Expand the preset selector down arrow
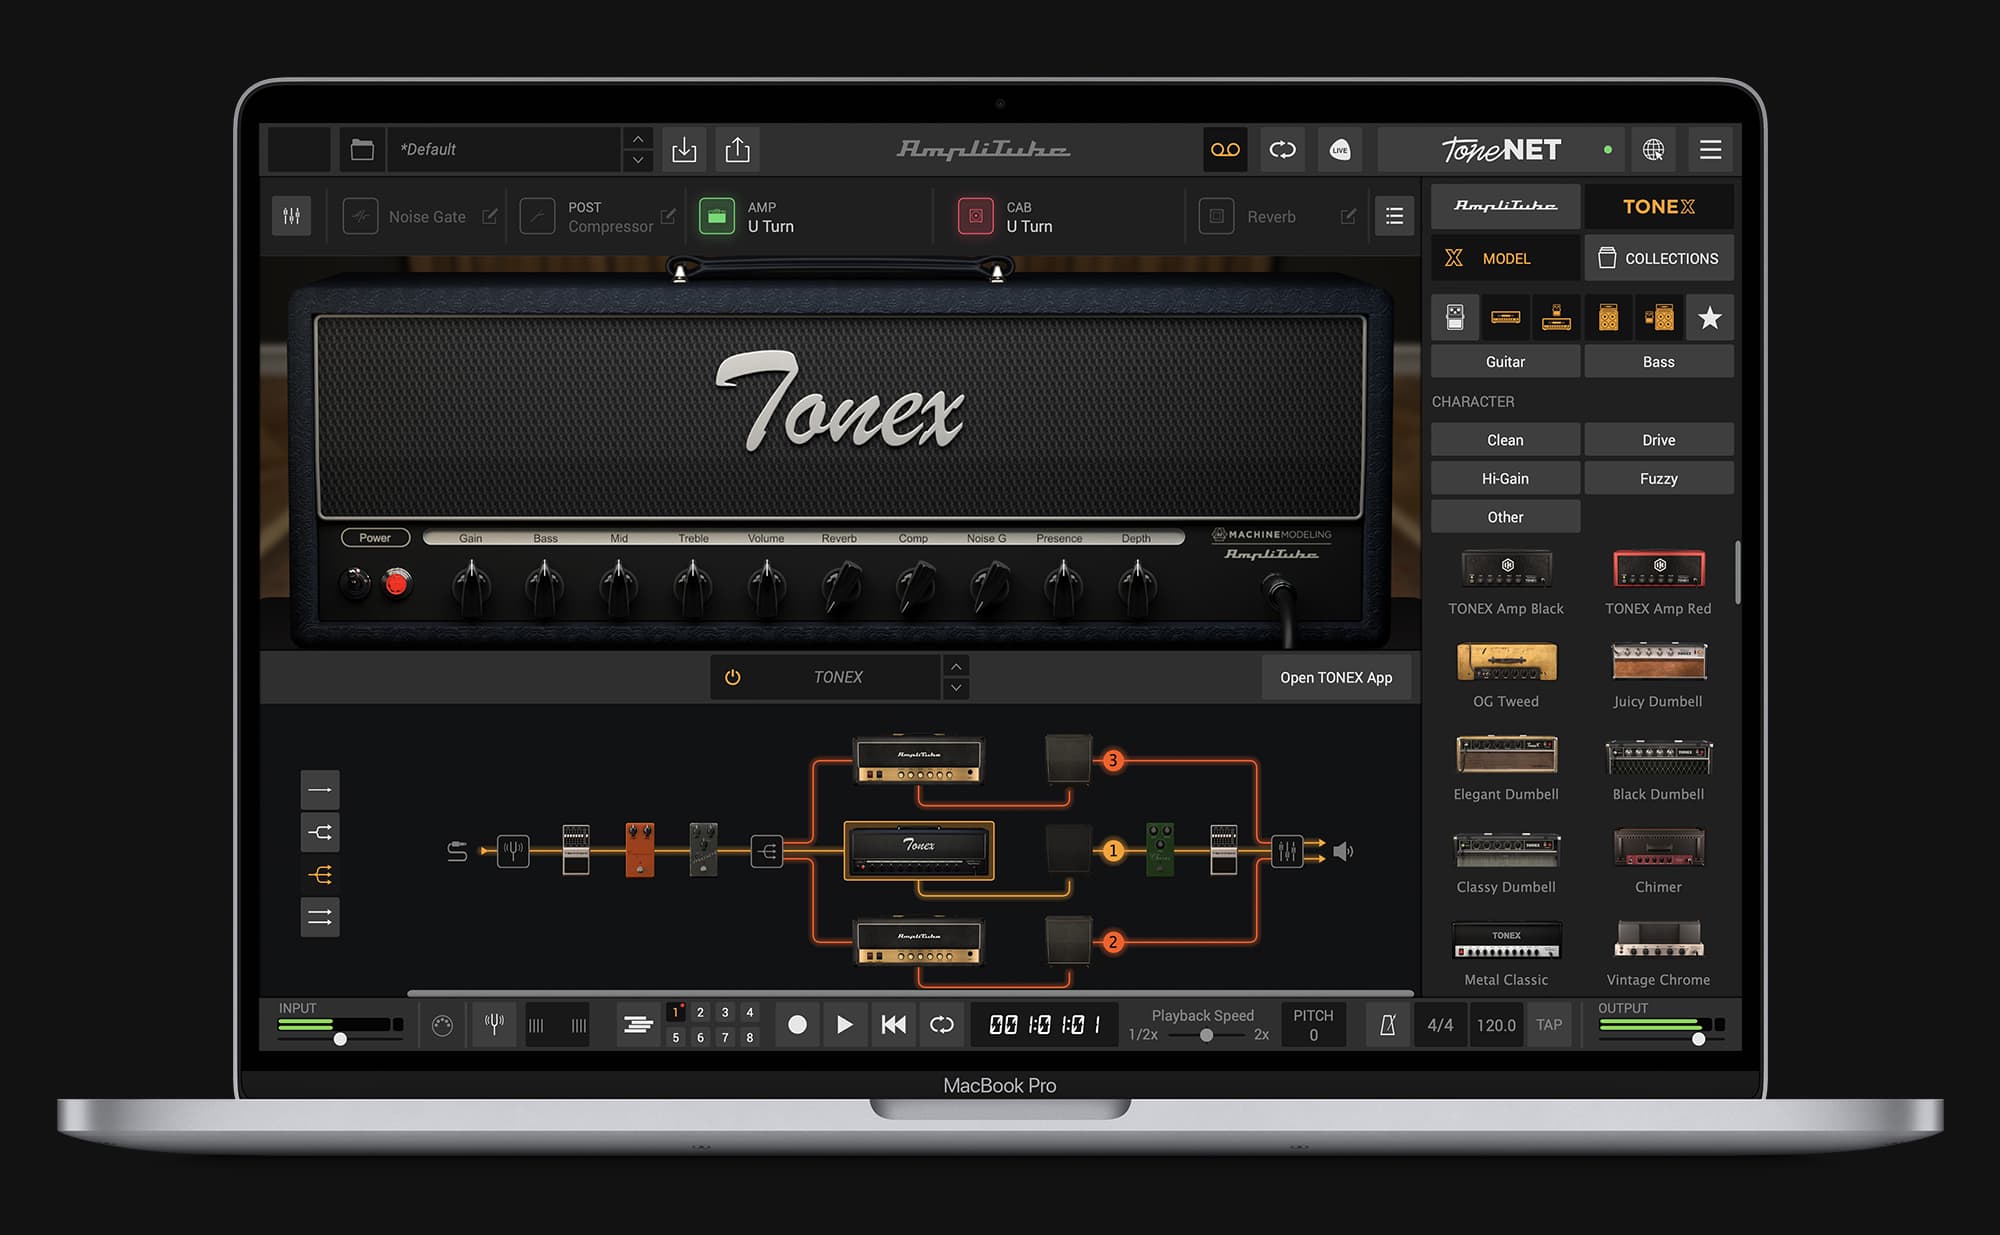The image size is (2000, 1235). click(637, 160)
